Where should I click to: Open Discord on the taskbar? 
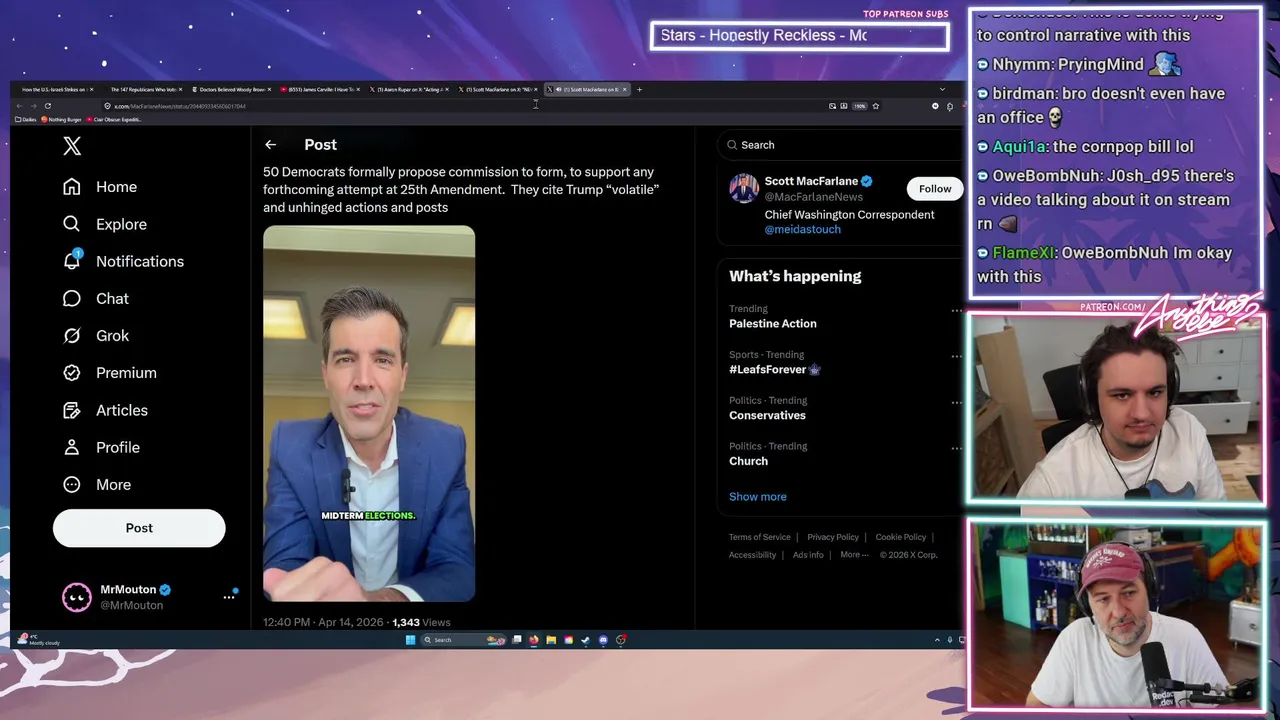pyautogui.click(x=603, y=640)
